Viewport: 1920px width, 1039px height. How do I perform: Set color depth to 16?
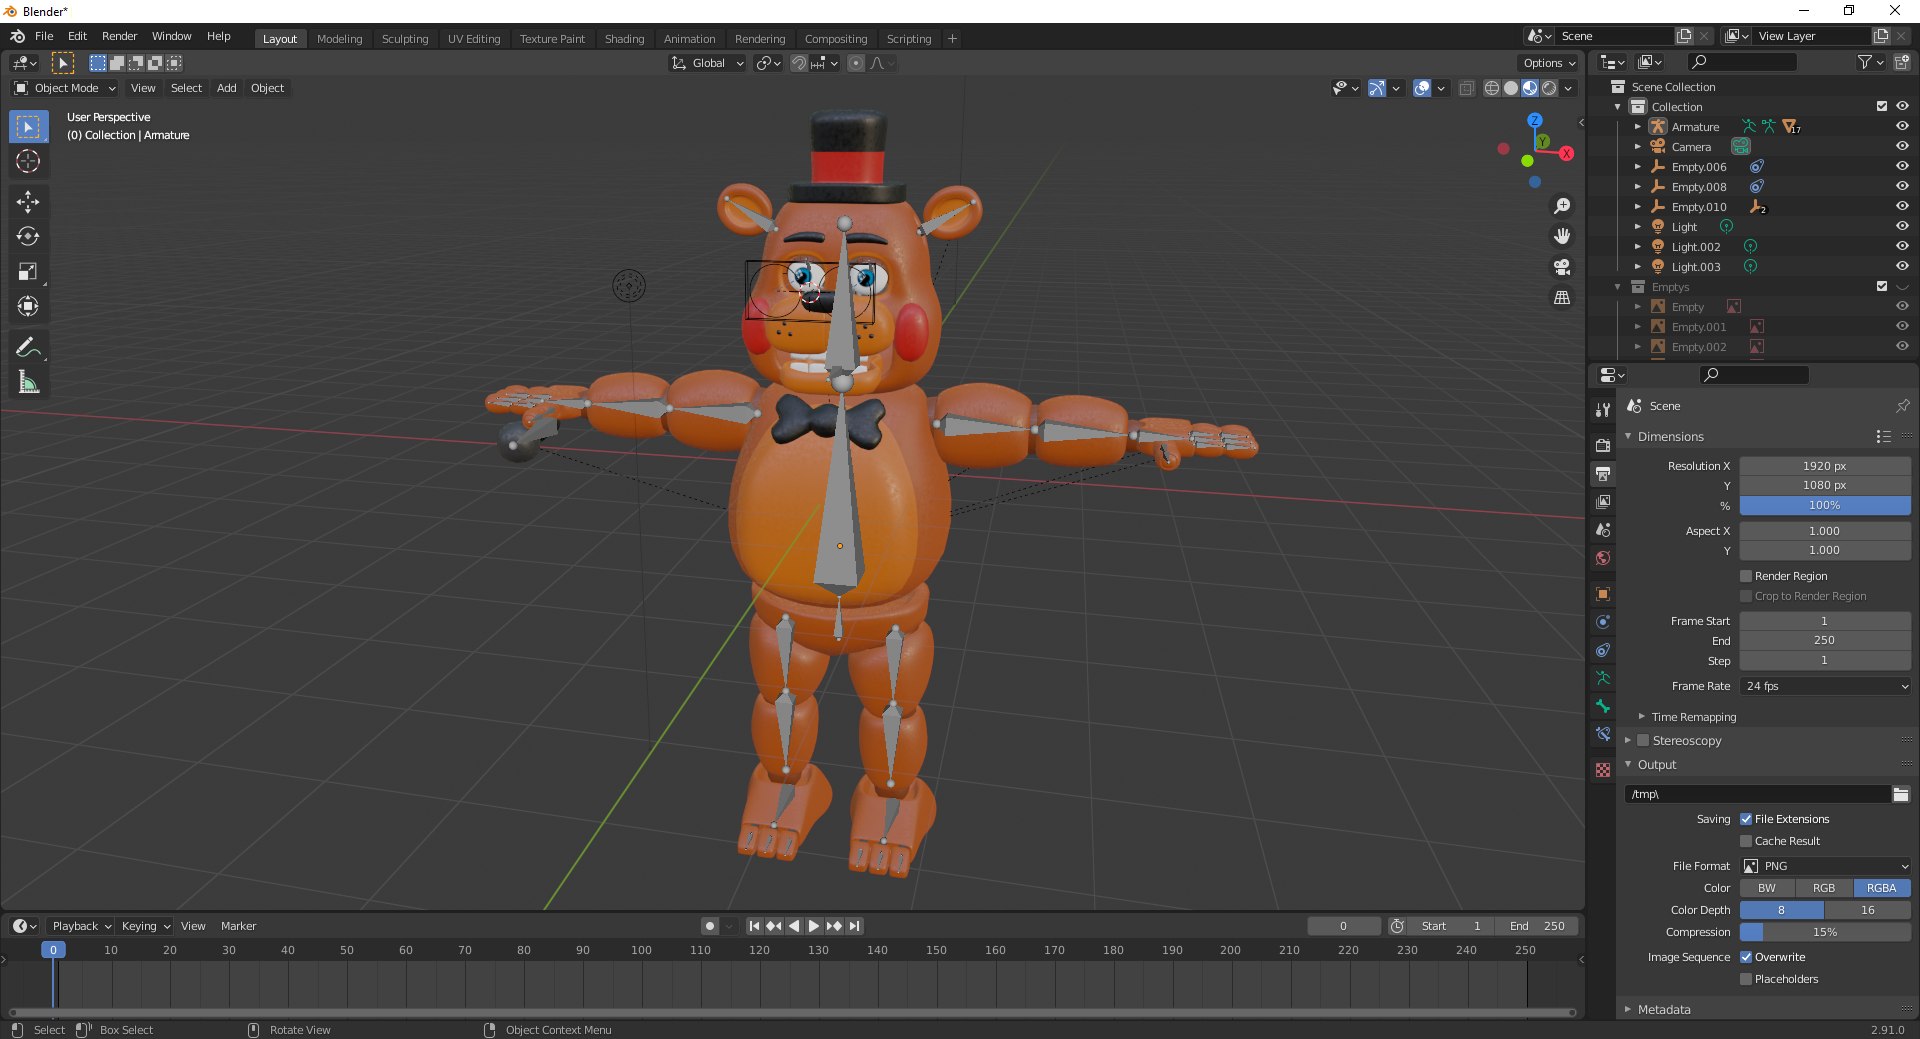[1868, 910]
